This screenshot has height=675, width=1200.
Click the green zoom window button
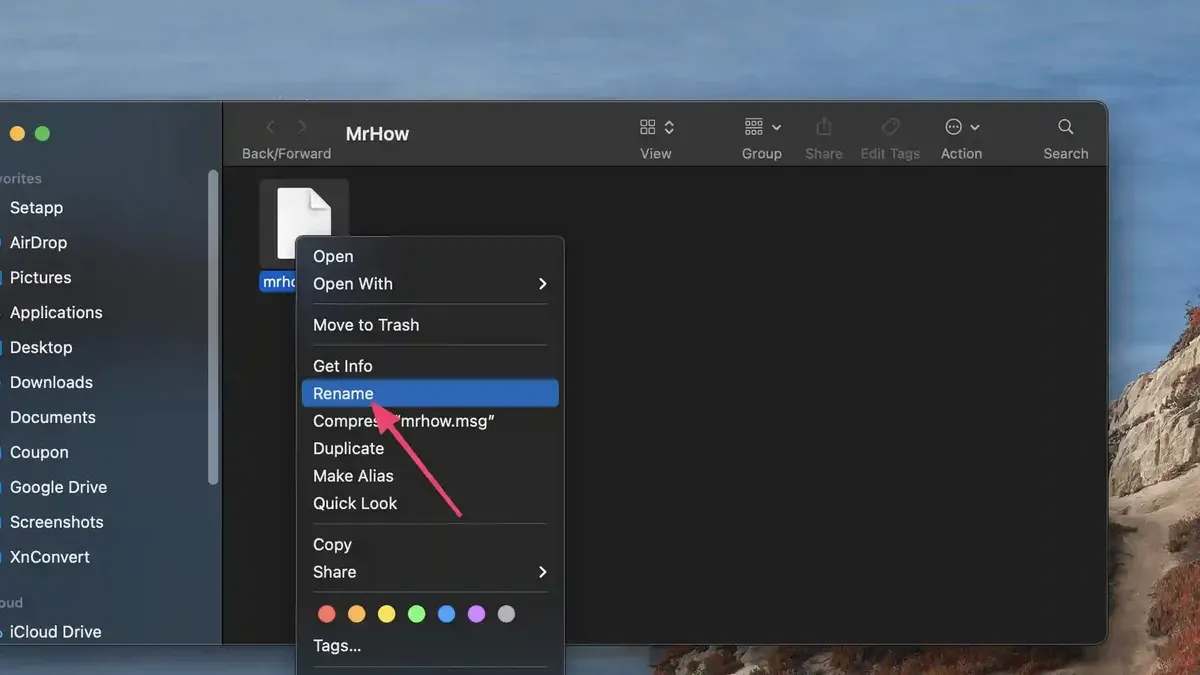(42, 133)
